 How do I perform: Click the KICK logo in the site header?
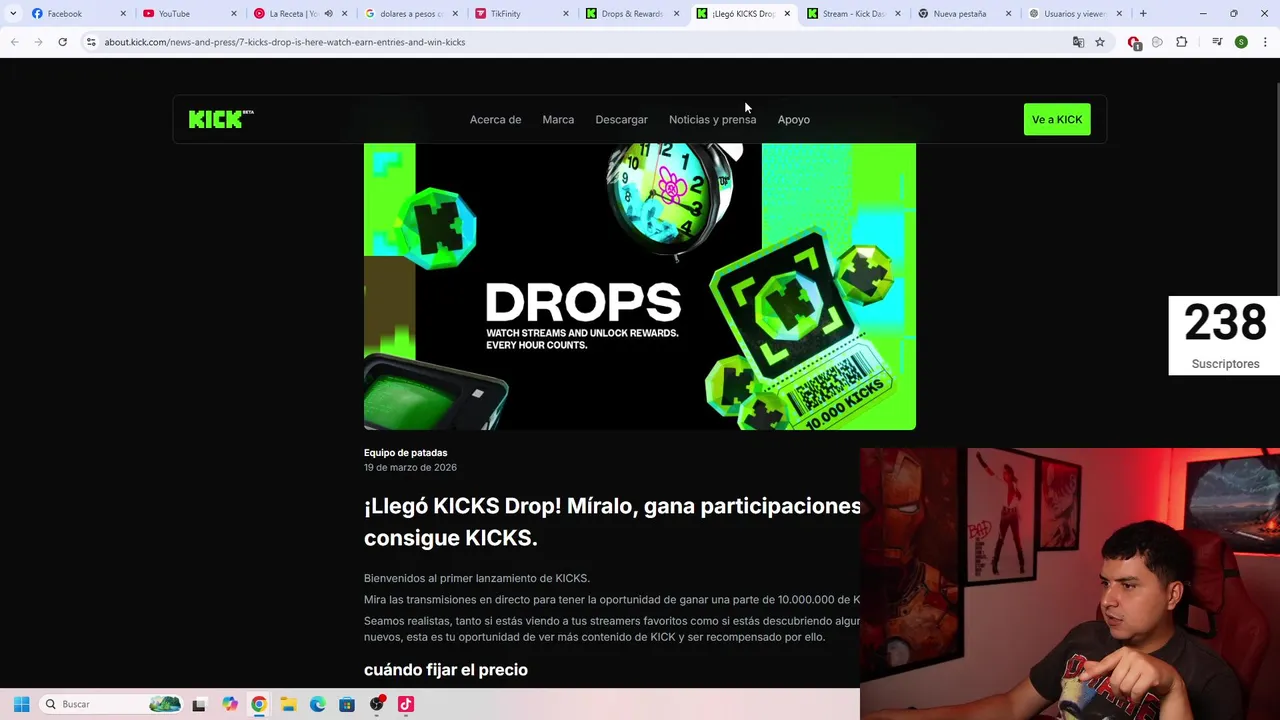(221, 119)
